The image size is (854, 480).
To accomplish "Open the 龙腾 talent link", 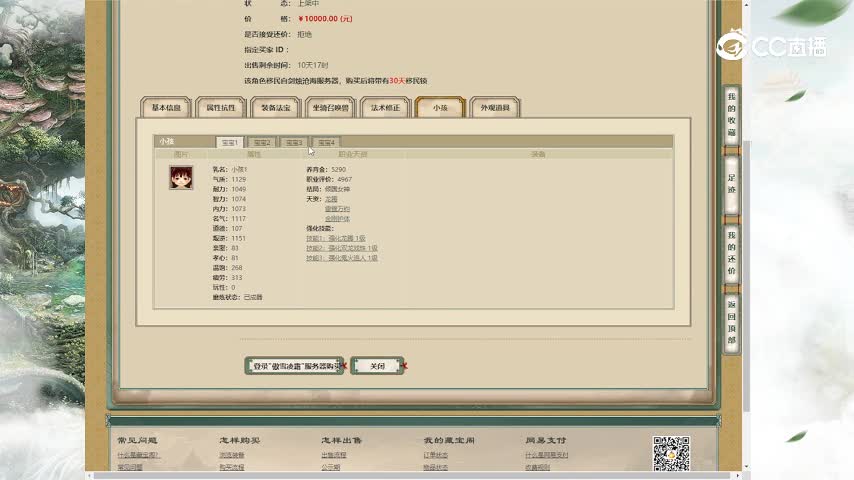I will click(x=331, y=199).
